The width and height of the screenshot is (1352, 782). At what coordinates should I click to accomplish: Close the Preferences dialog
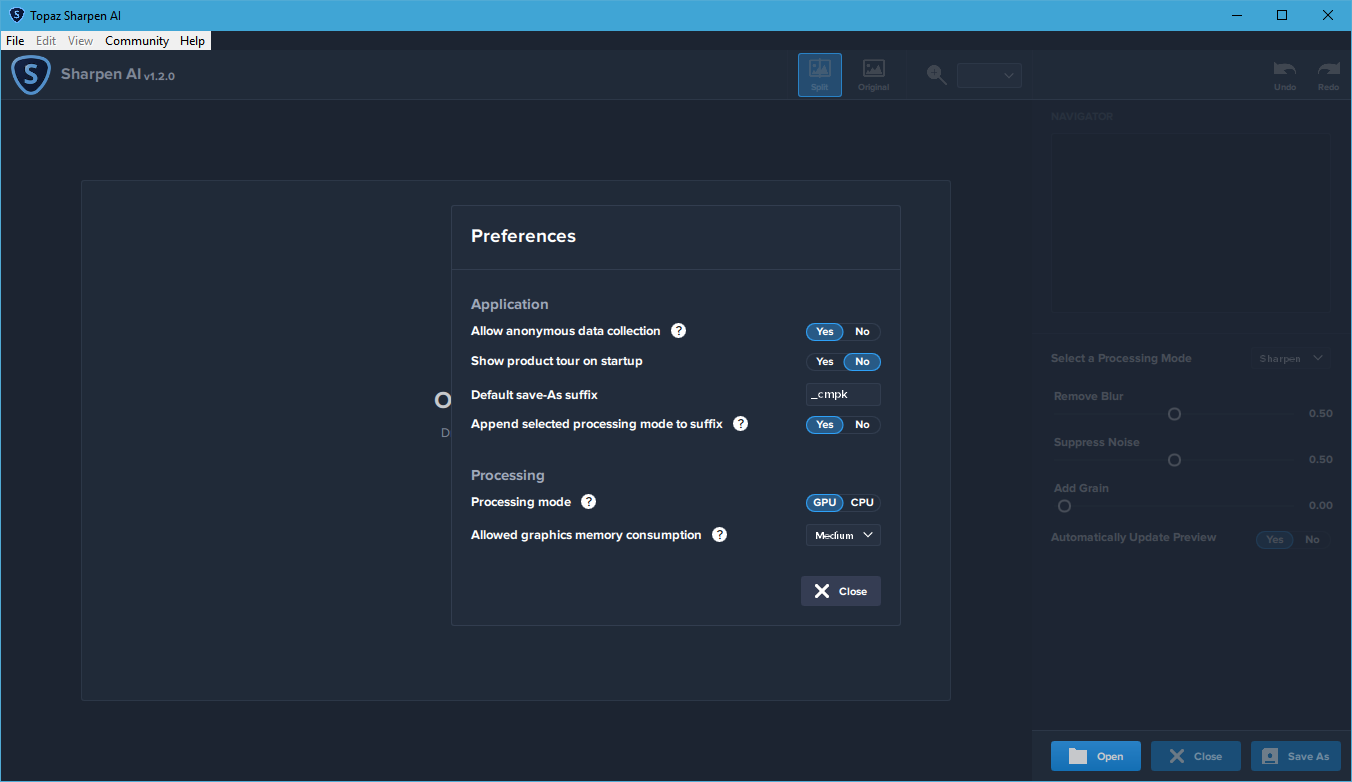[840, 591]
